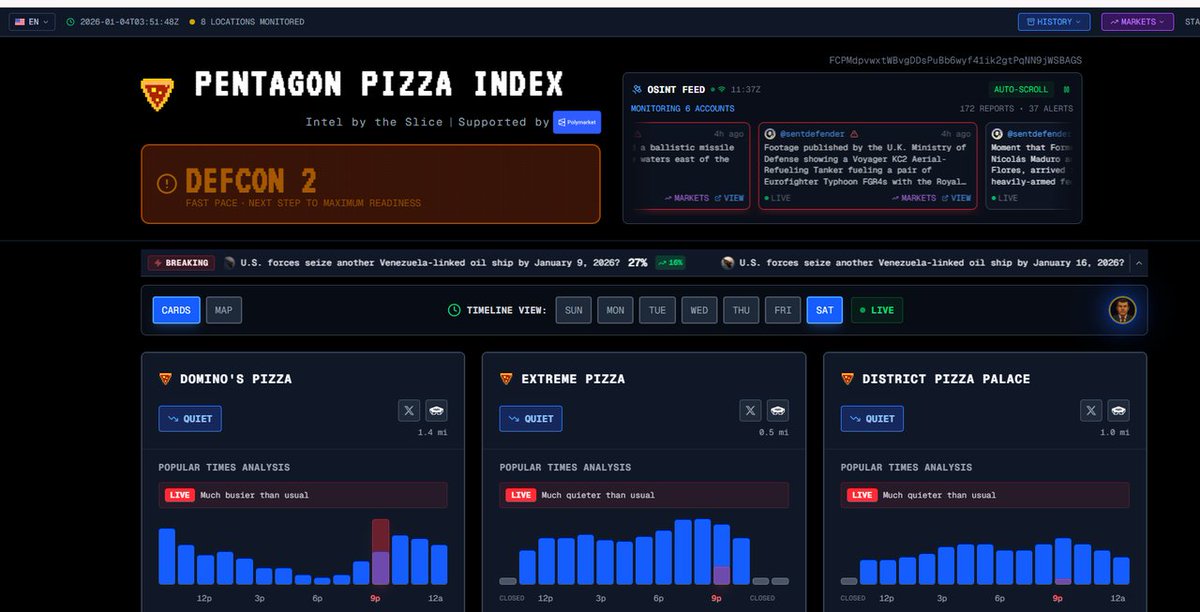
Task: Switch the timeline to LIVE mode
Action: point(877,310)
